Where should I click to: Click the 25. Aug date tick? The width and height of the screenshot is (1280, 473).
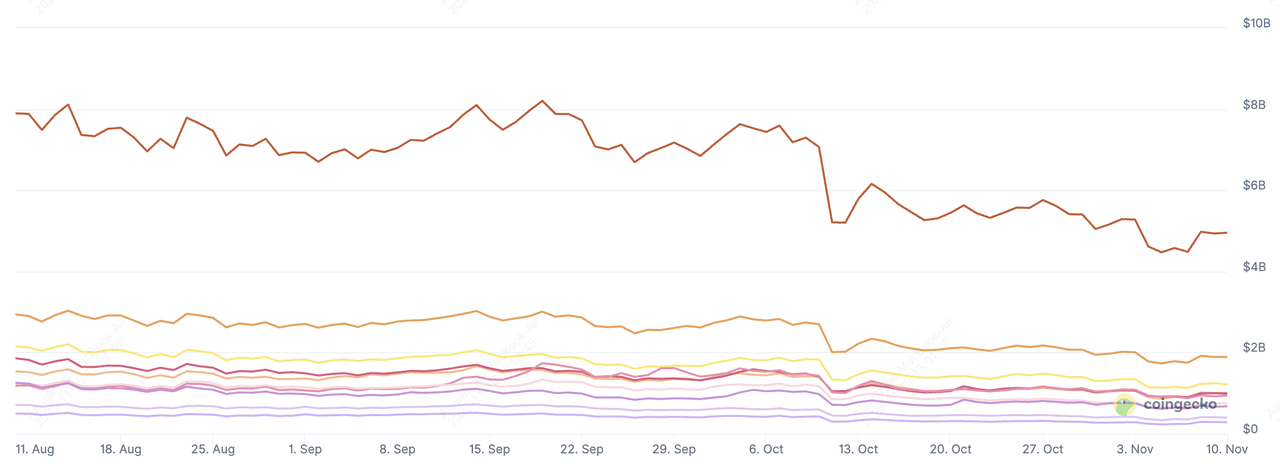tap(213, 450)
